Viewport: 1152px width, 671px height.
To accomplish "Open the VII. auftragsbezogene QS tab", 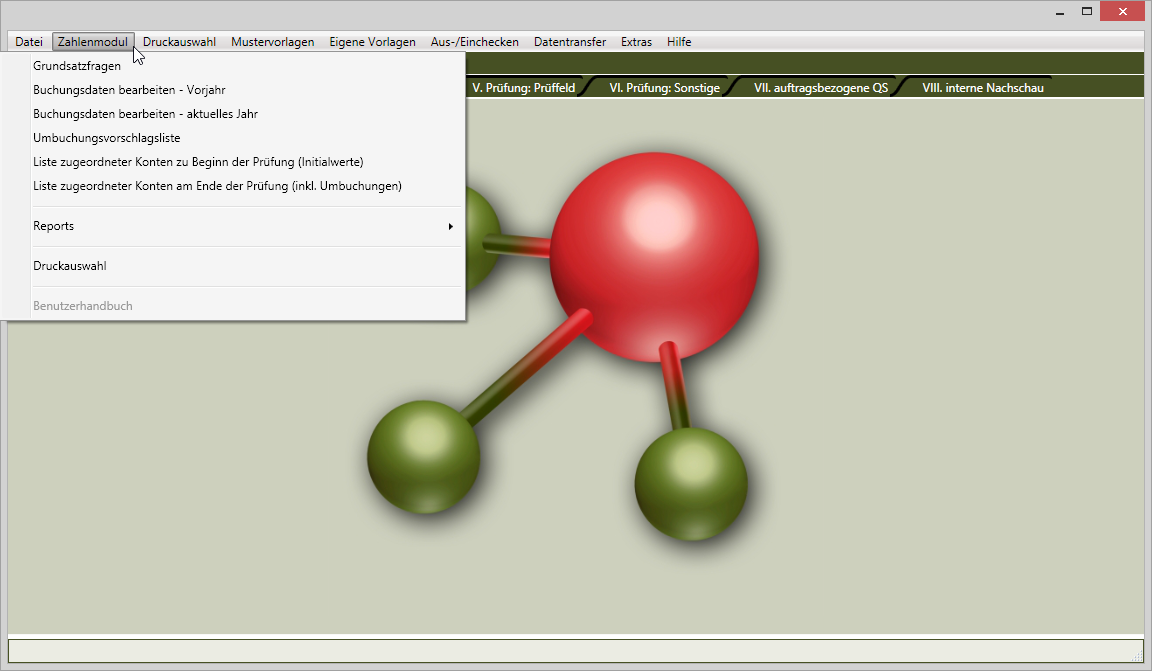I will point(820,88).
